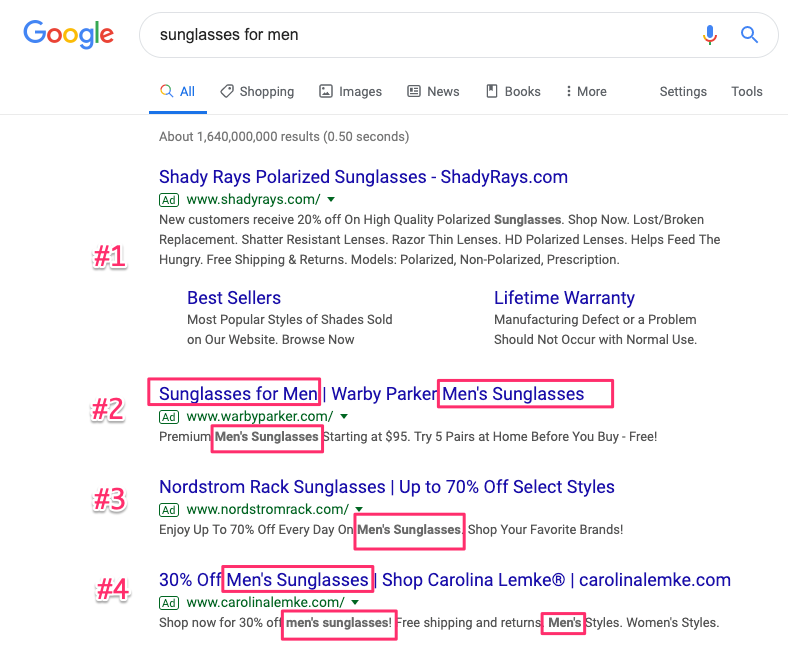
Task: Expand dropdown arrow beside shadyrays.com URL
Action: click(x=331, y=200)
